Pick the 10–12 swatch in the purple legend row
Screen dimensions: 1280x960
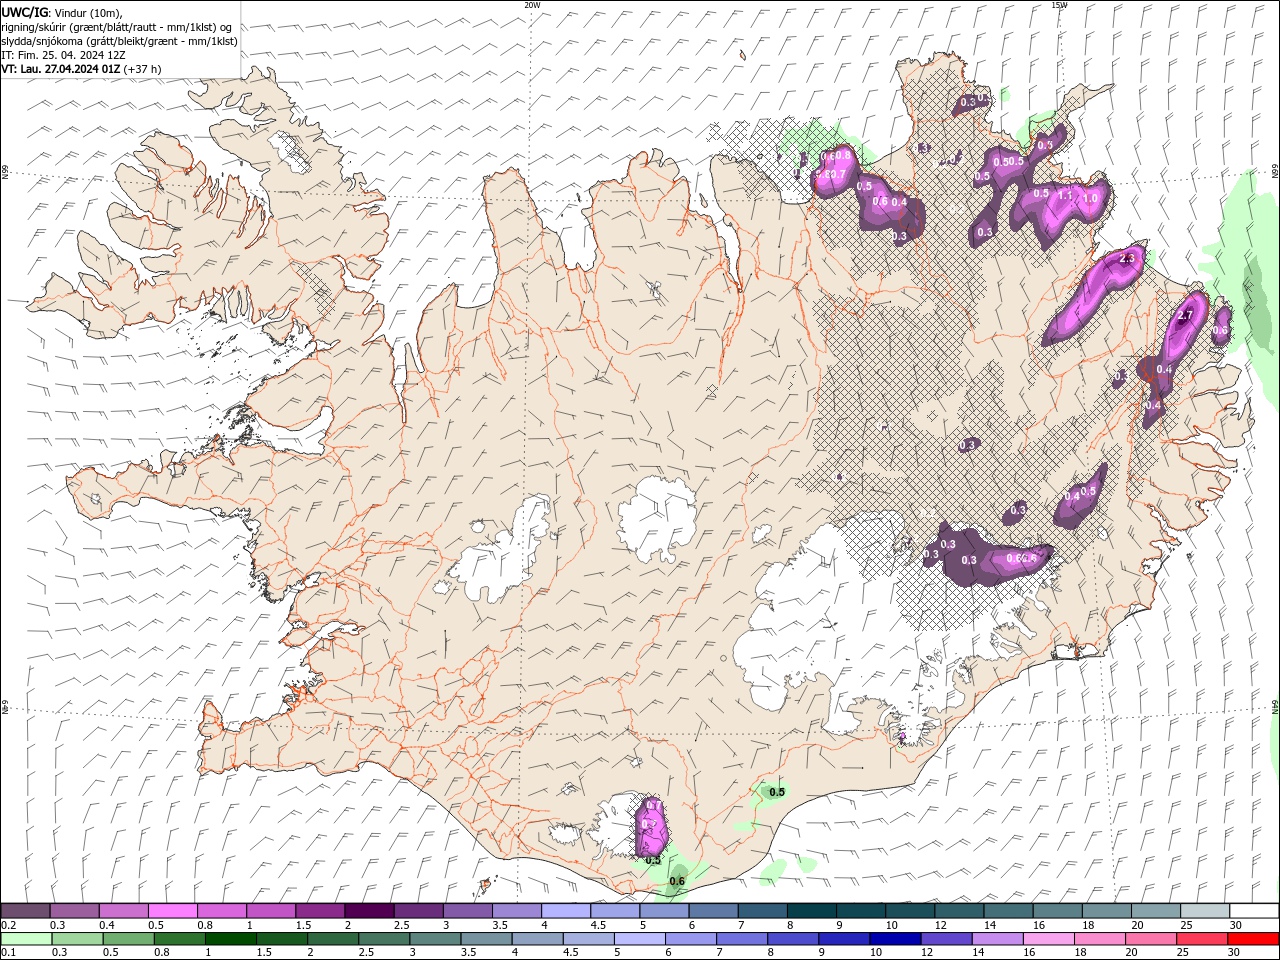[909, 911]
